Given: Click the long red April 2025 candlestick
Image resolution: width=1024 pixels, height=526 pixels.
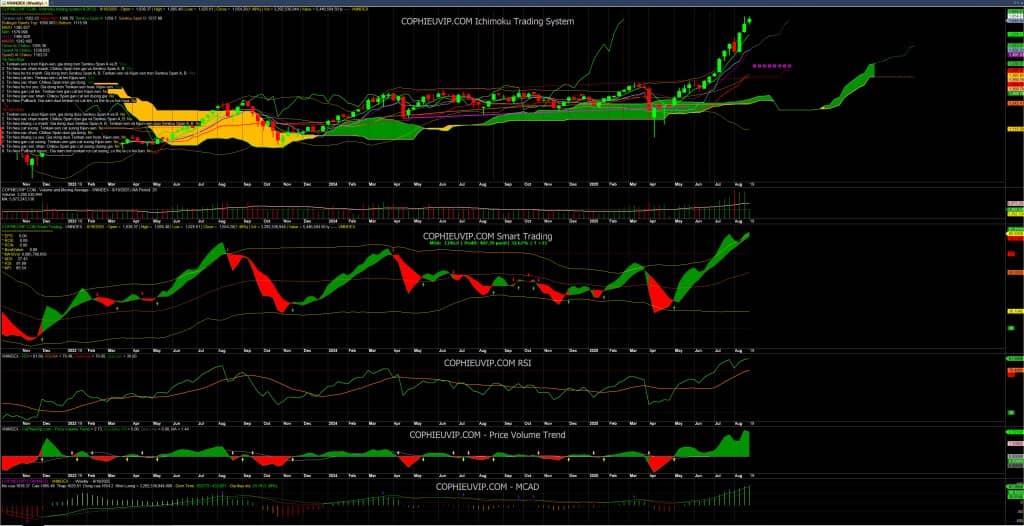Looking at the screenshot, I should point(648,97).
